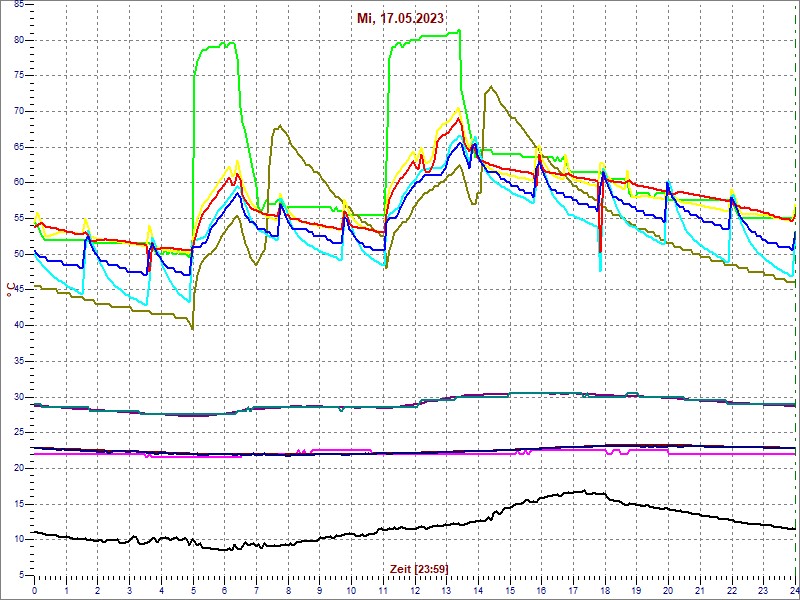The height and width of the screenshot is (600, 800).
Task: Click hour 21 on the time axis
Action: click(701, 589)
